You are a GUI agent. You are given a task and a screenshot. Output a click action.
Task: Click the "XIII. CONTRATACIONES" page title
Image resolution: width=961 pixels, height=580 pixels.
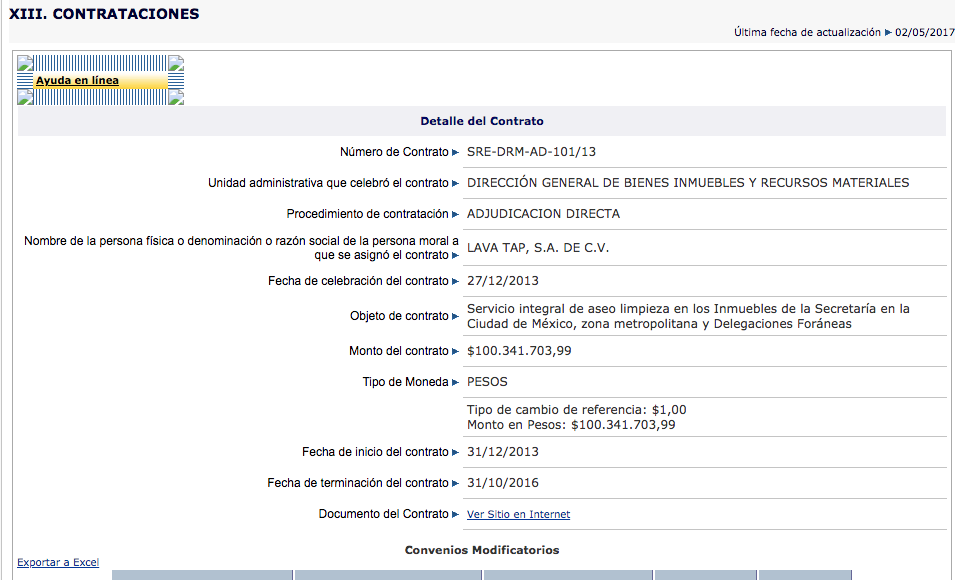pos(104,14)
